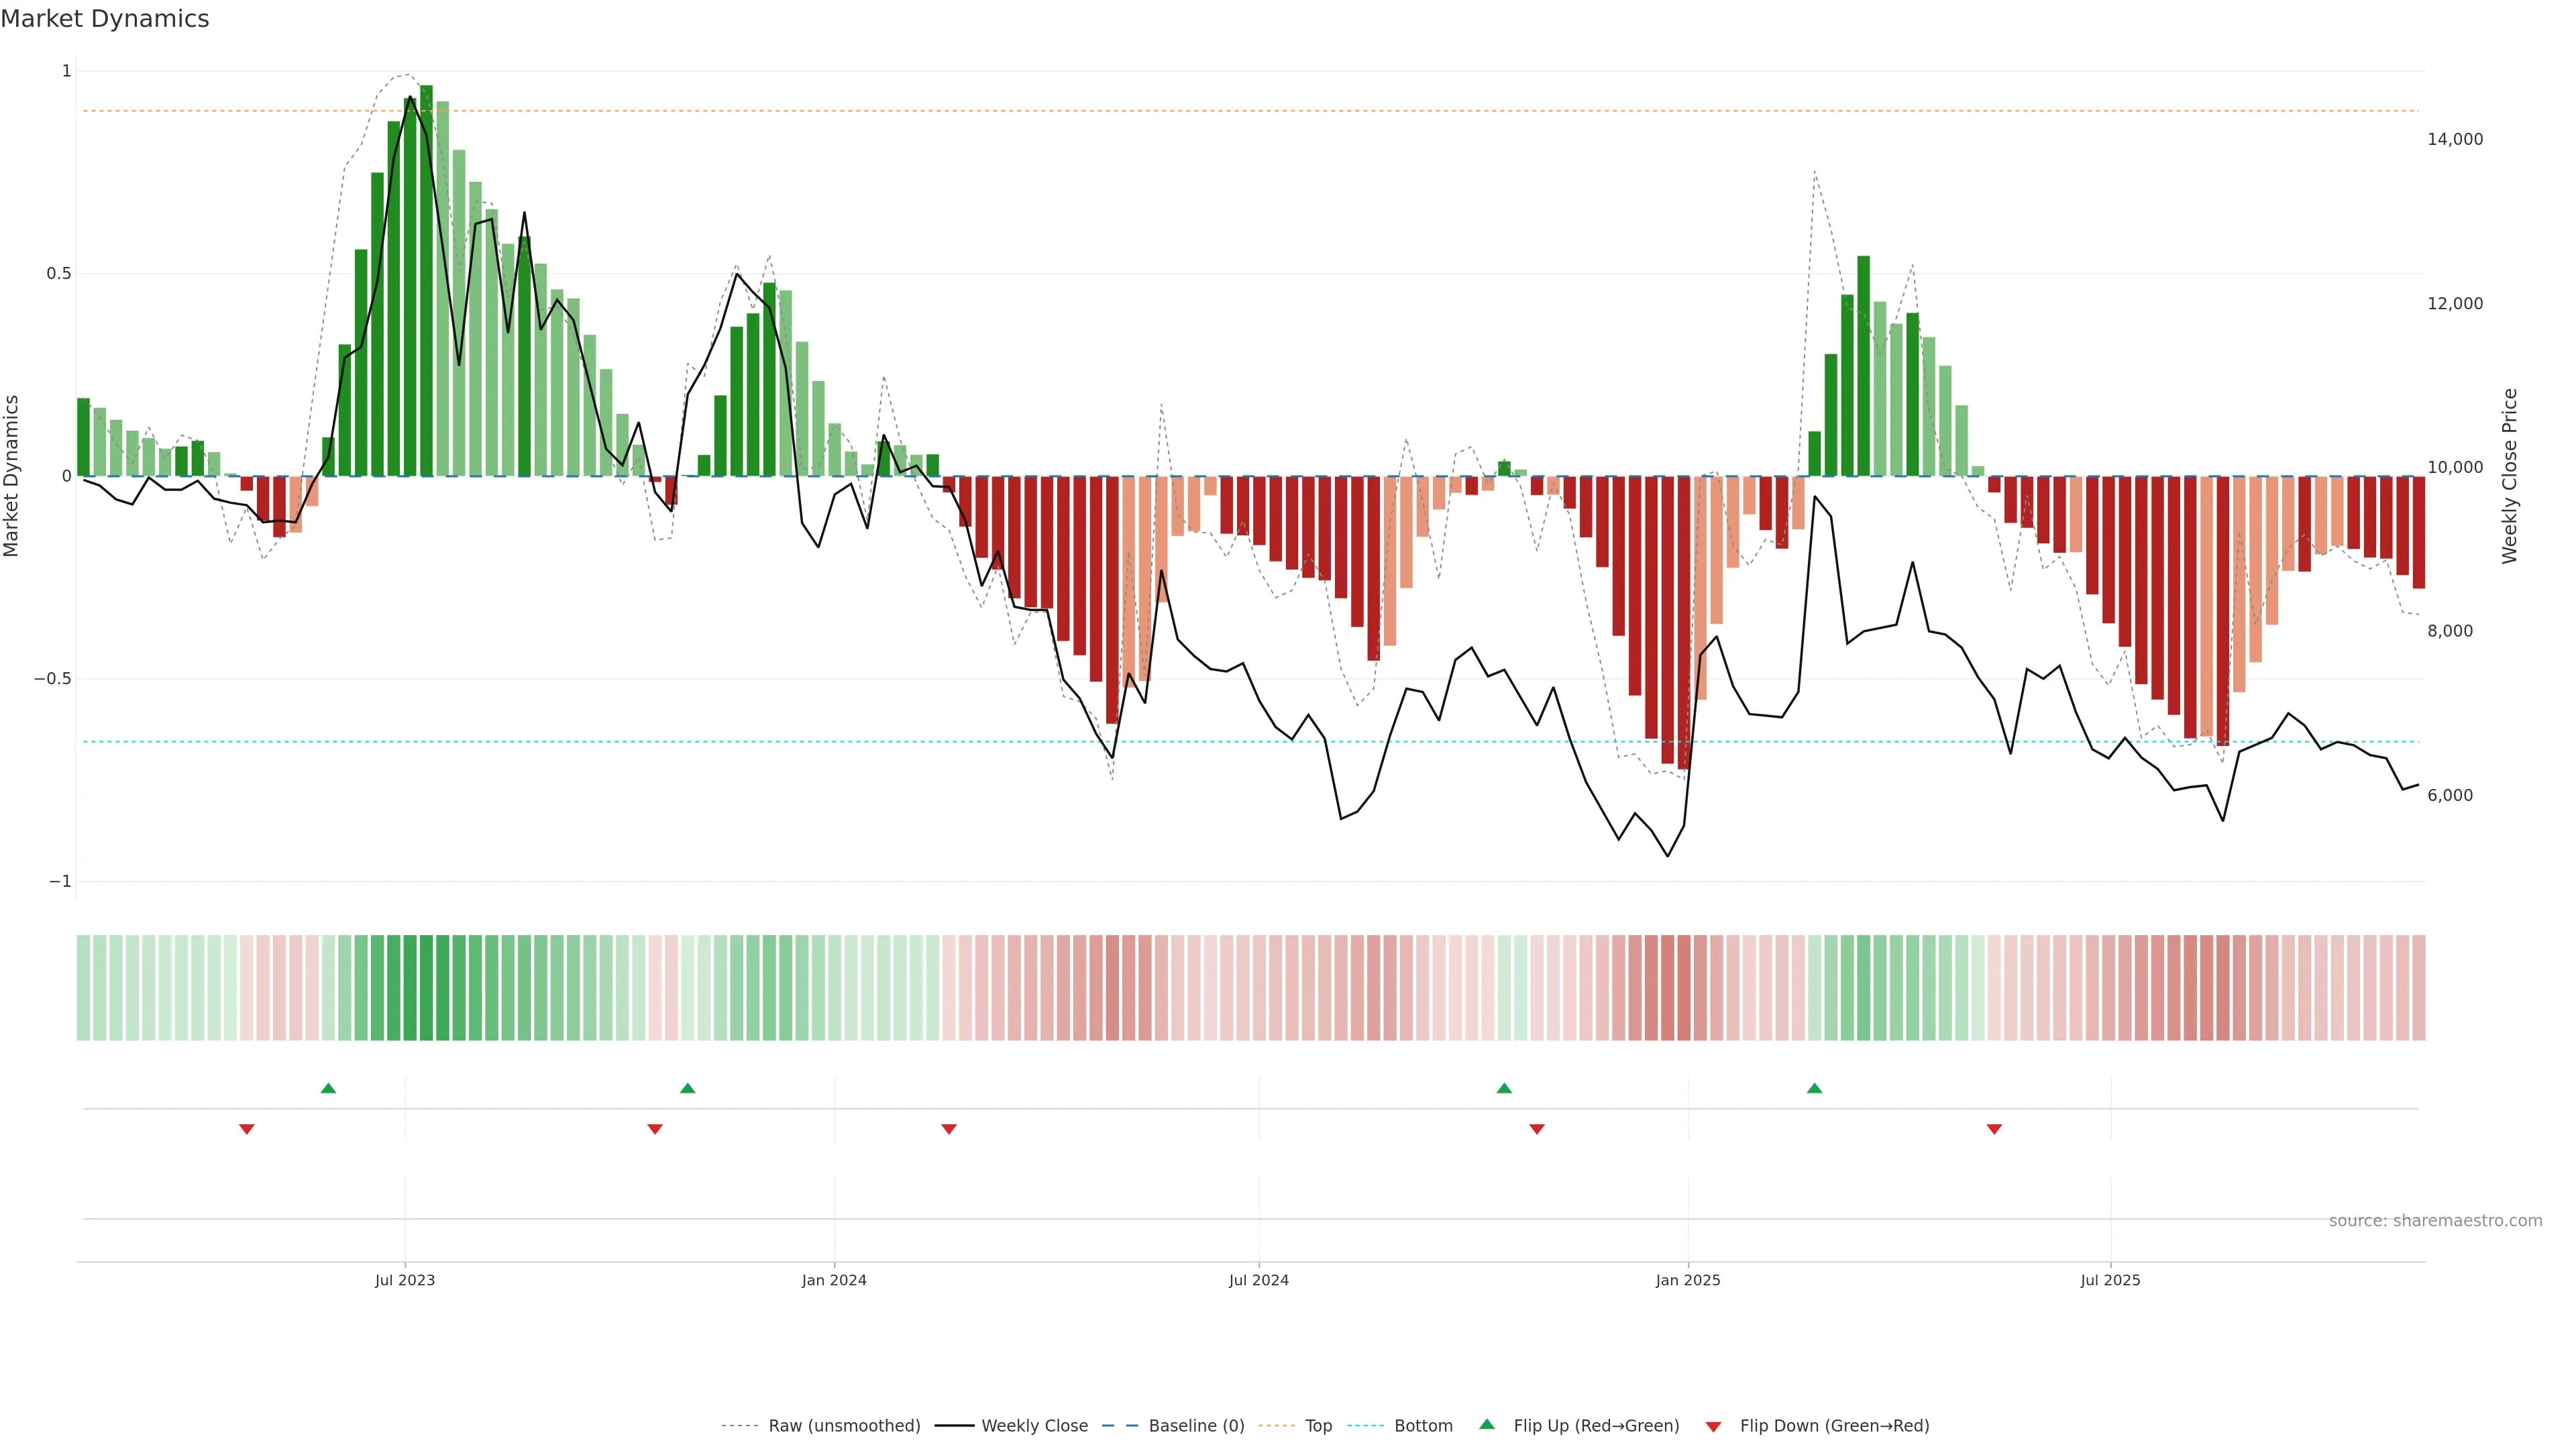Toggle the Baseline (0) legend entry
2576x1449 pixels.
click(x=1196, y=1426)
